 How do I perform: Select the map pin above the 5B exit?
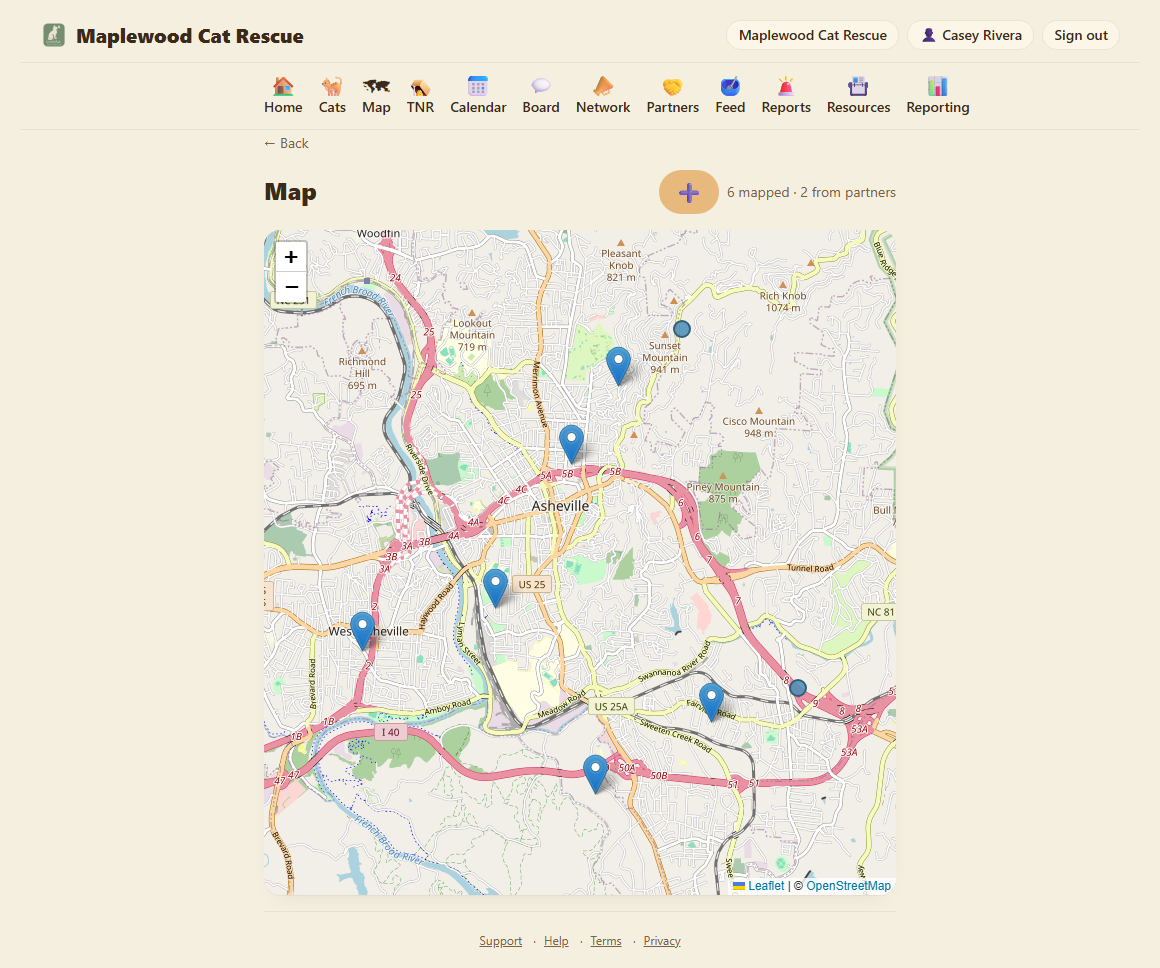coord(571,443)
